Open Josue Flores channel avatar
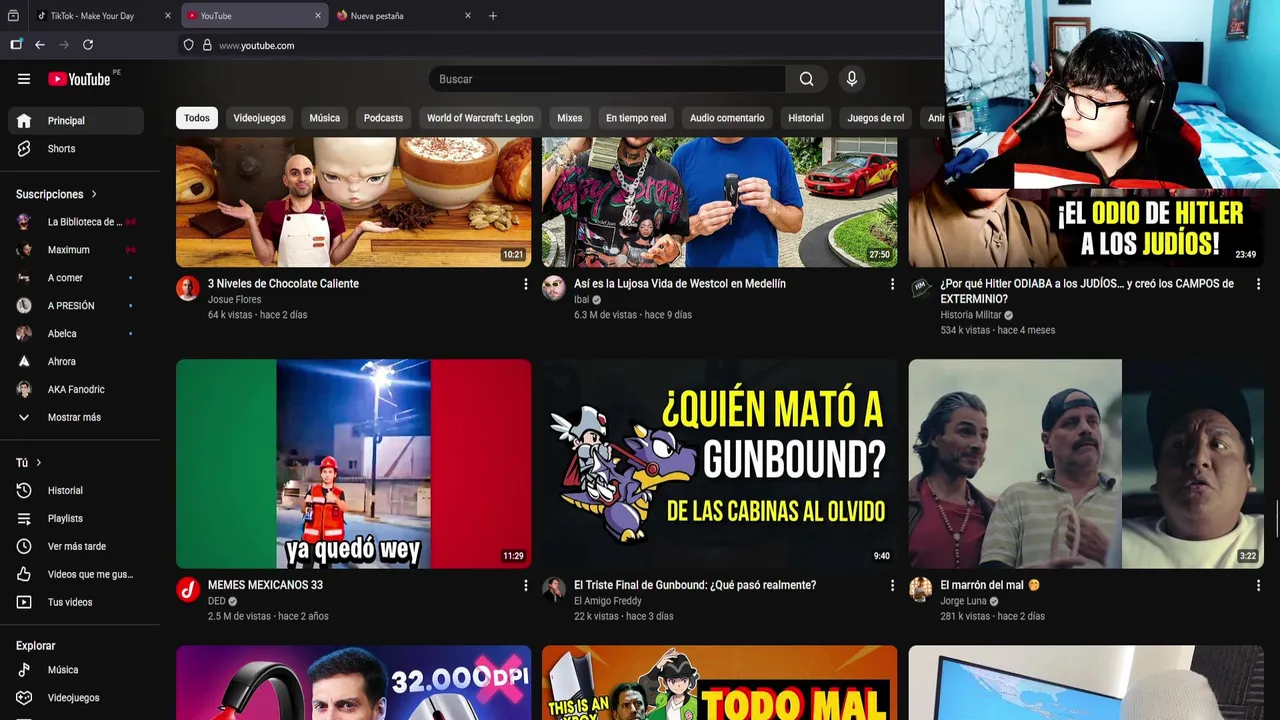Screen dimensions: 1280x720 tap(188, 289)
